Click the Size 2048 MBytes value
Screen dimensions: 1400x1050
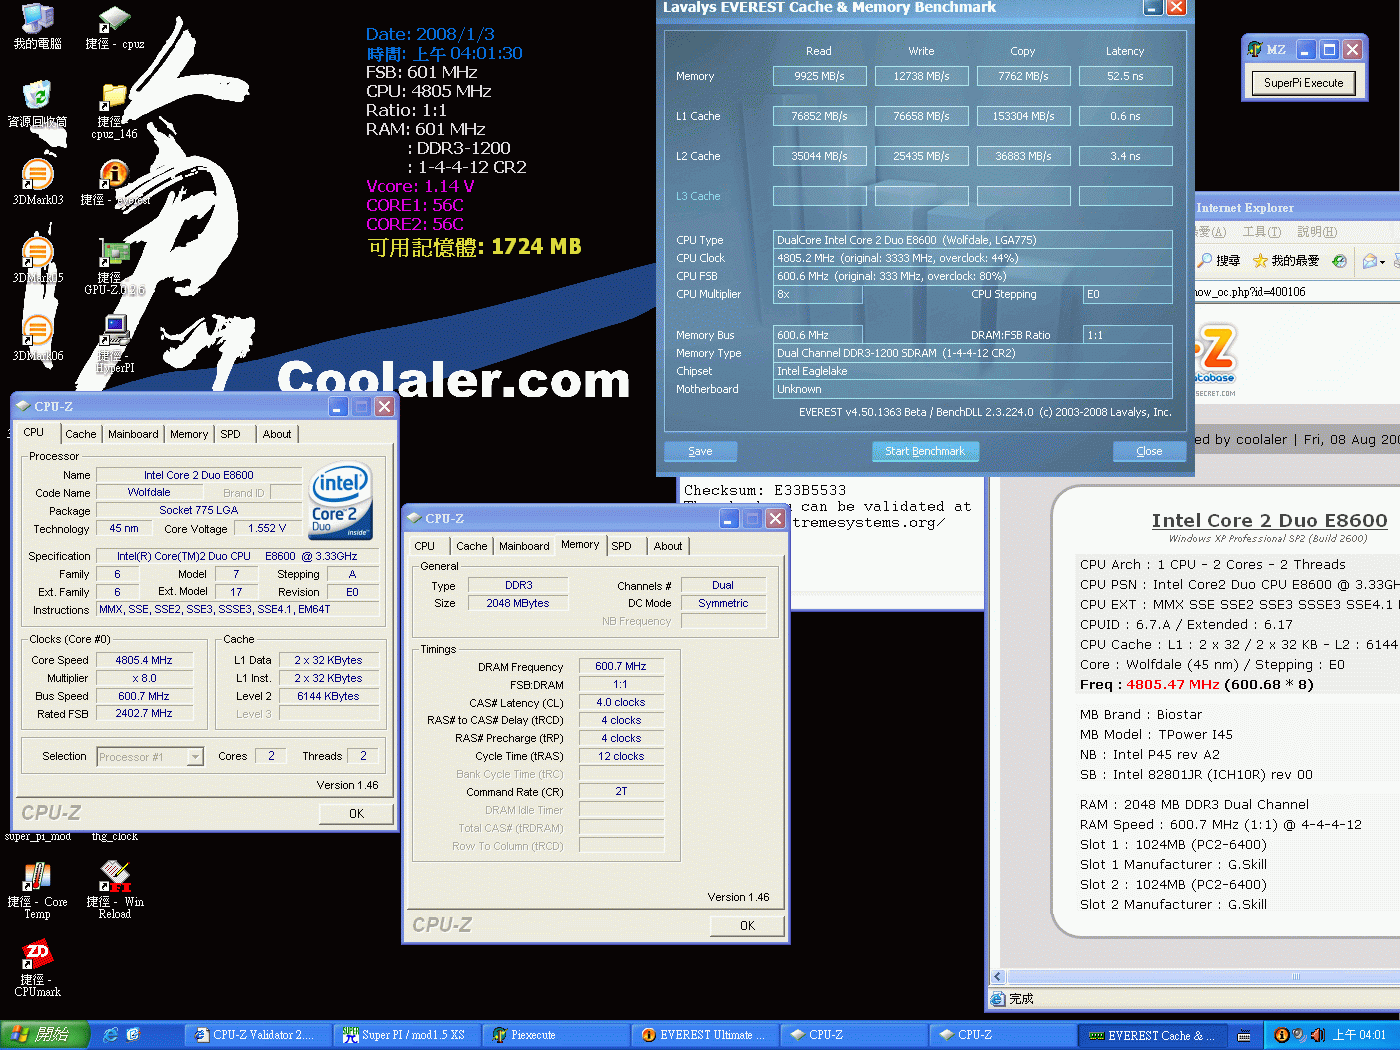(x=518, y=603)
